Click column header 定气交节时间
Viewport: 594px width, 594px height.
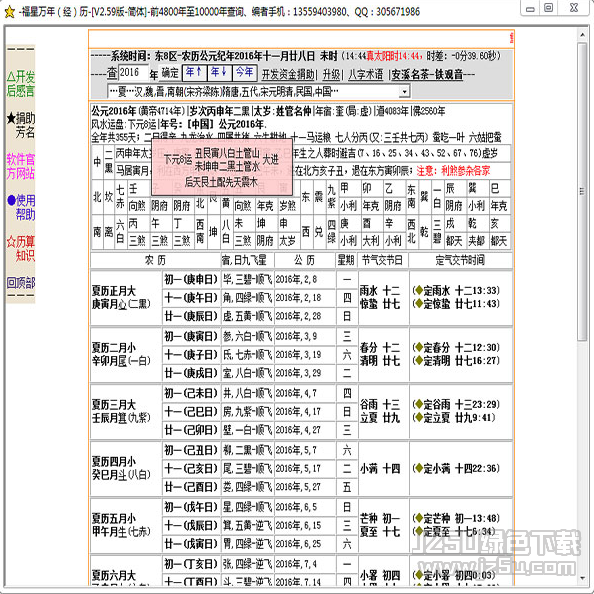point(460,260)
